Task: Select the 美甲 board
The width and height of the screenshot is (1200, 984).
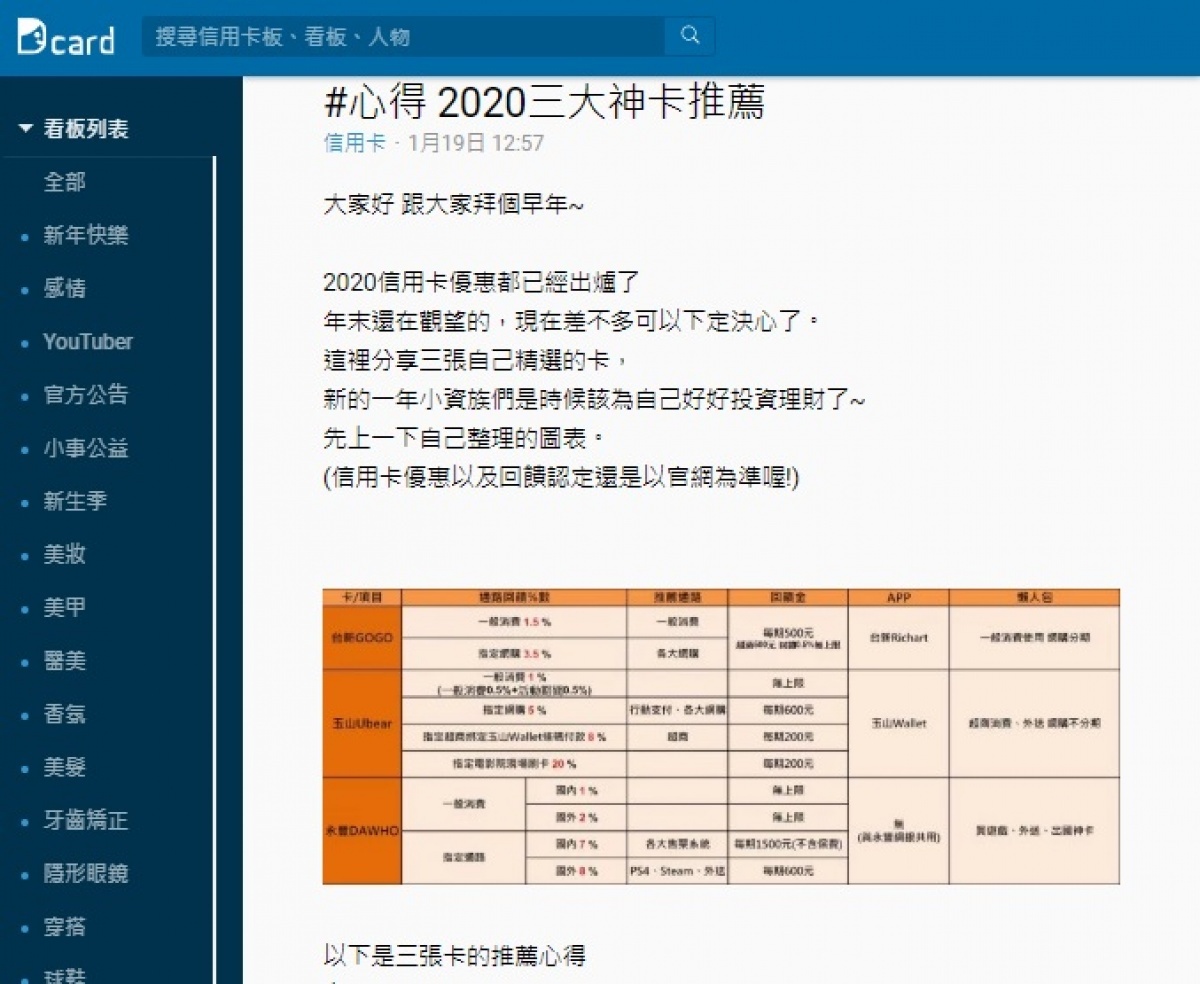Action: 64,607
